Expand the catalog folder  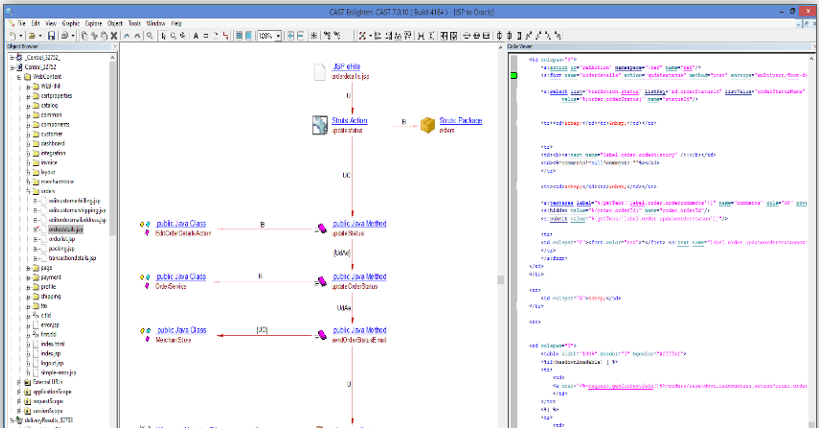(x=28, y=106)
